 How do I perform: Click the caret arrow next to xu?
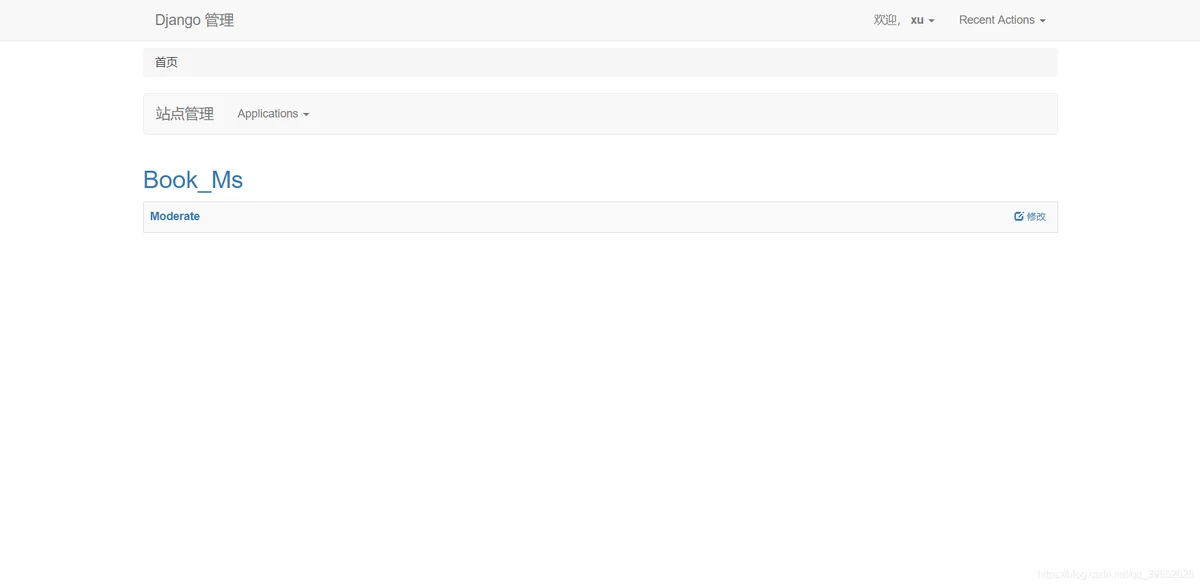(932, 21)
